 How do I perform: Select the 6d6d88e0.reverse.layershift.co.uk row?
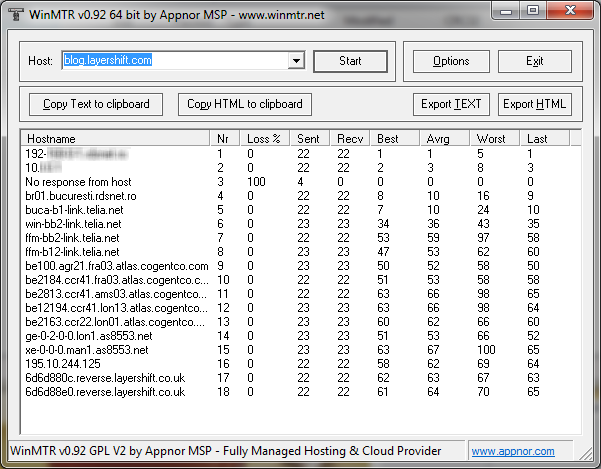click(301, 392)
